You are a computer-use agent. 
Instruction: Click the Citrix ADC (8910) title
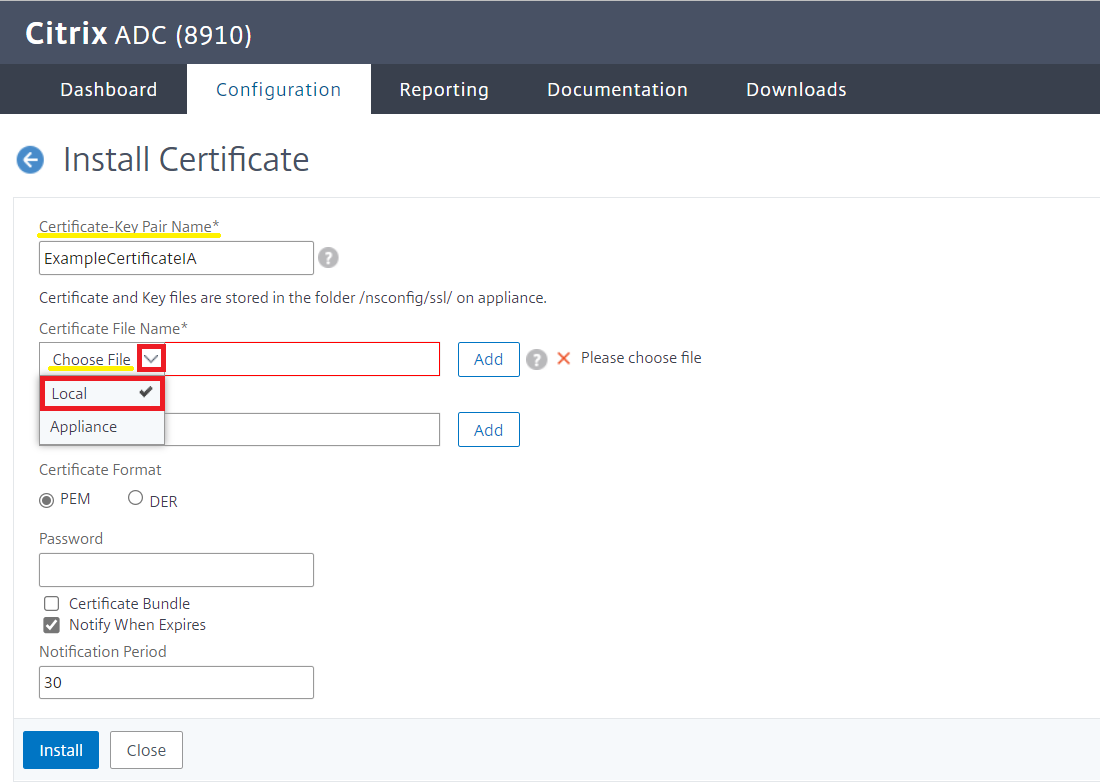pos(138,34)
